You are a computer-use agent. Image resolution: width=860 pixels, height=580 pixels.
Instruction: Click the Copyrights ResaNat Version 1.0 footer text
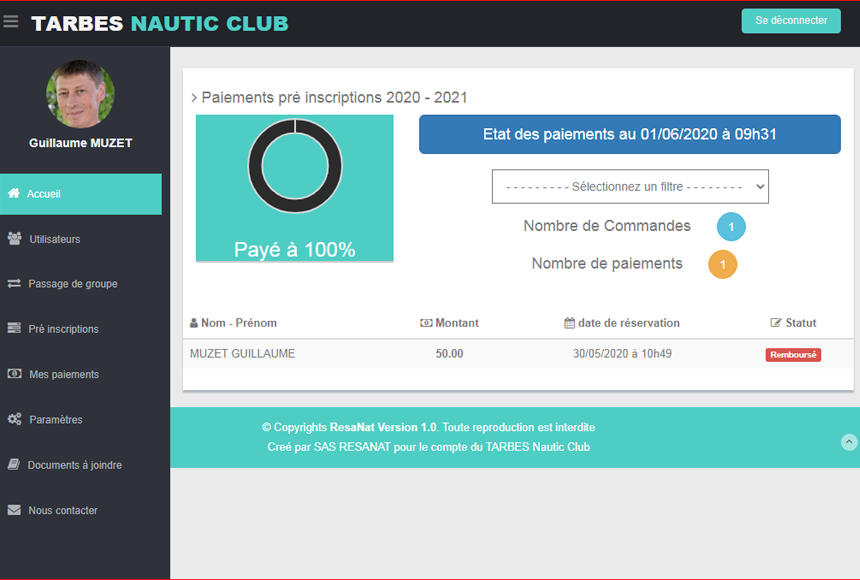coord(428,427)
